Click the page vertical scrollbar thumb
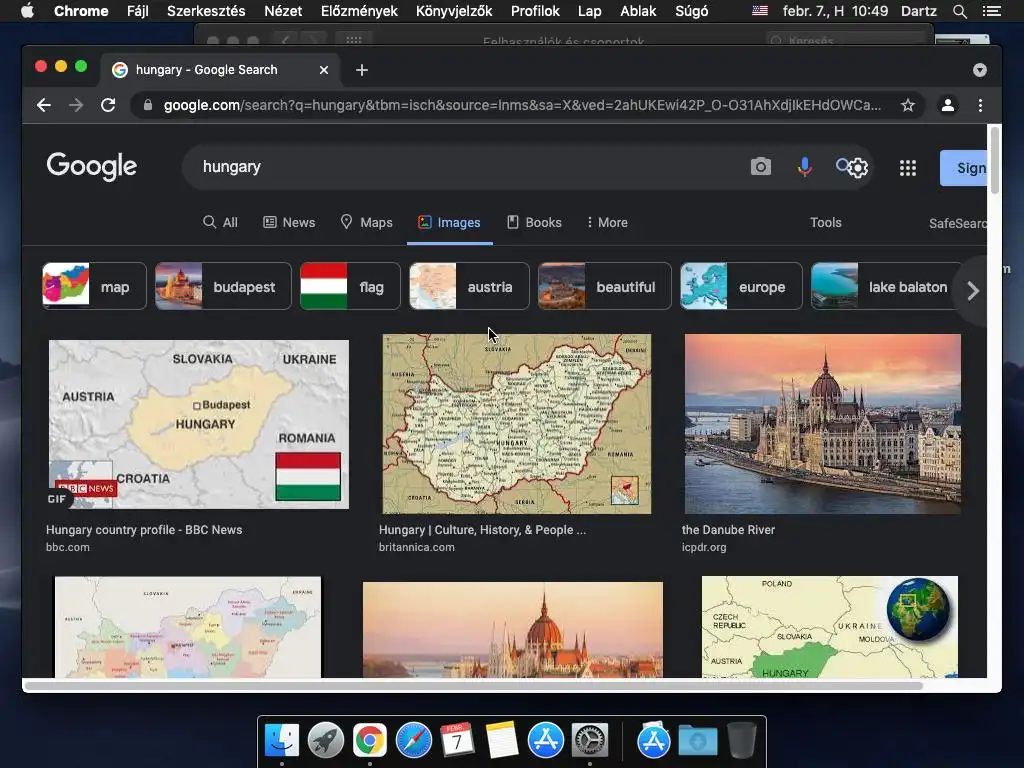1024x768 pixels. click(995, 161)
